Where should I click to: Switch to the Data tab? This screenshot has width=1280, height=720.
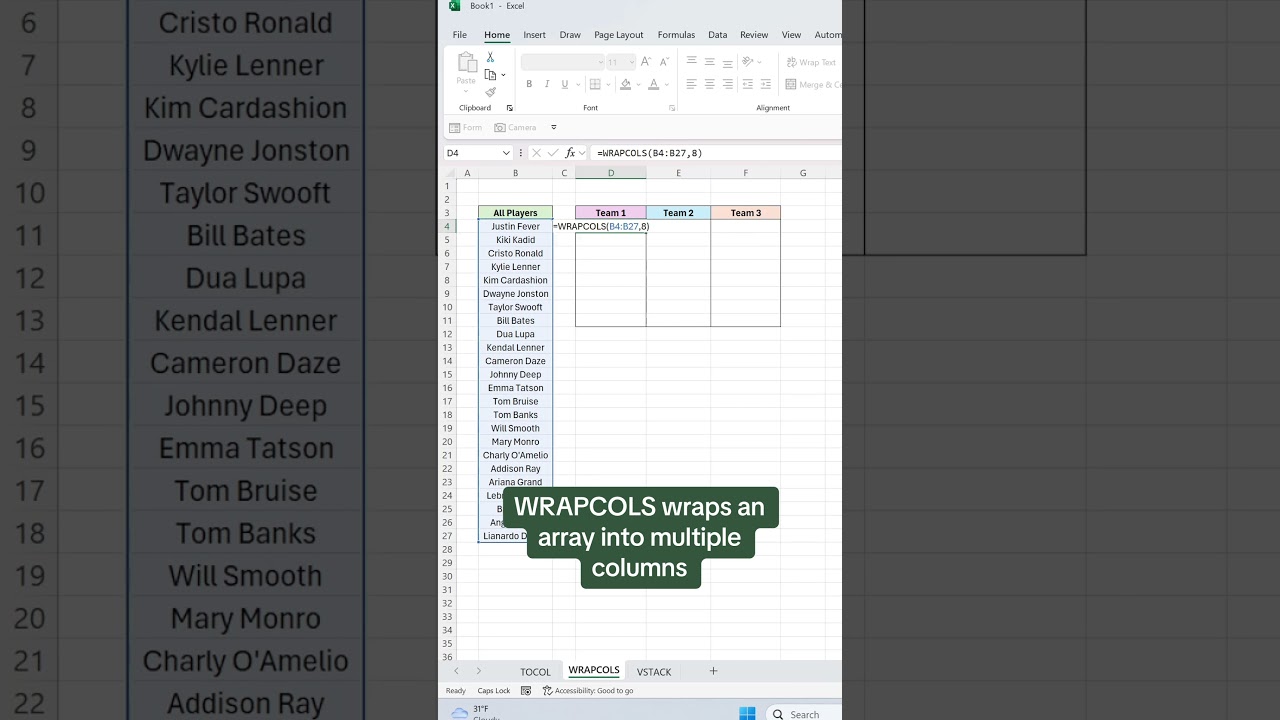[x=718, y=35]
